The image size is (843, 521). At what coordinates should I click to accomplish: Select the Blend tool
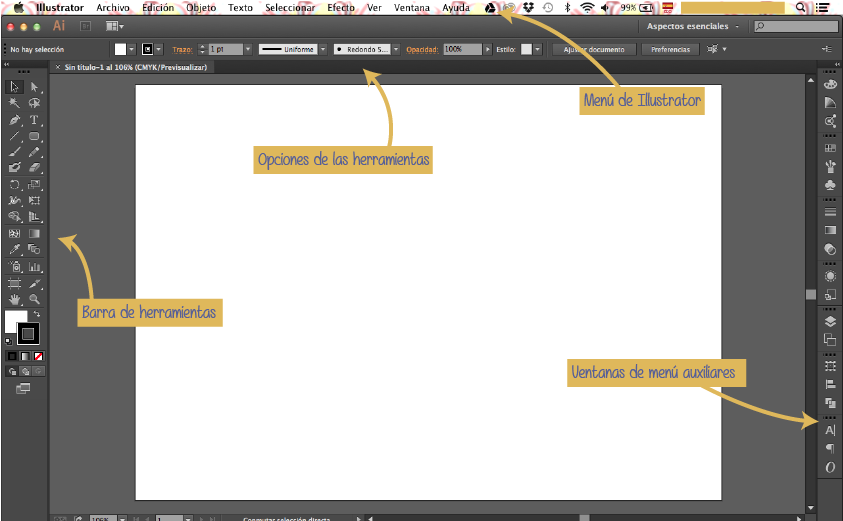click(34, 249)
